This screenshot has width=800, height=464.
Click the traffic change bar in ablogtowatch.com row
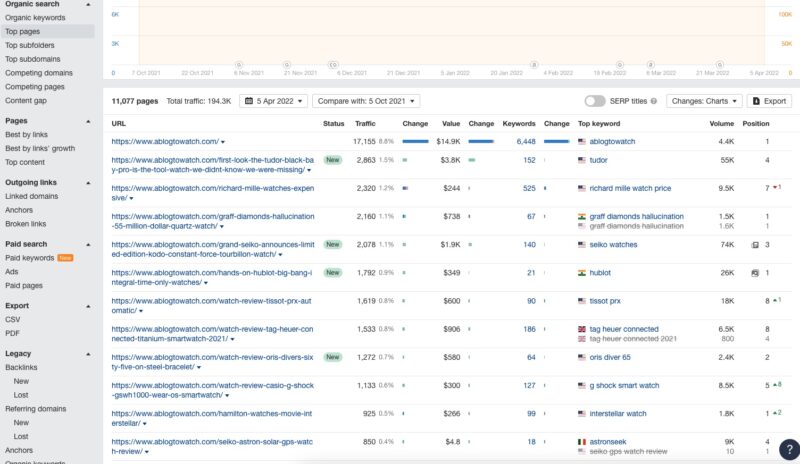[x=415, y=141]
